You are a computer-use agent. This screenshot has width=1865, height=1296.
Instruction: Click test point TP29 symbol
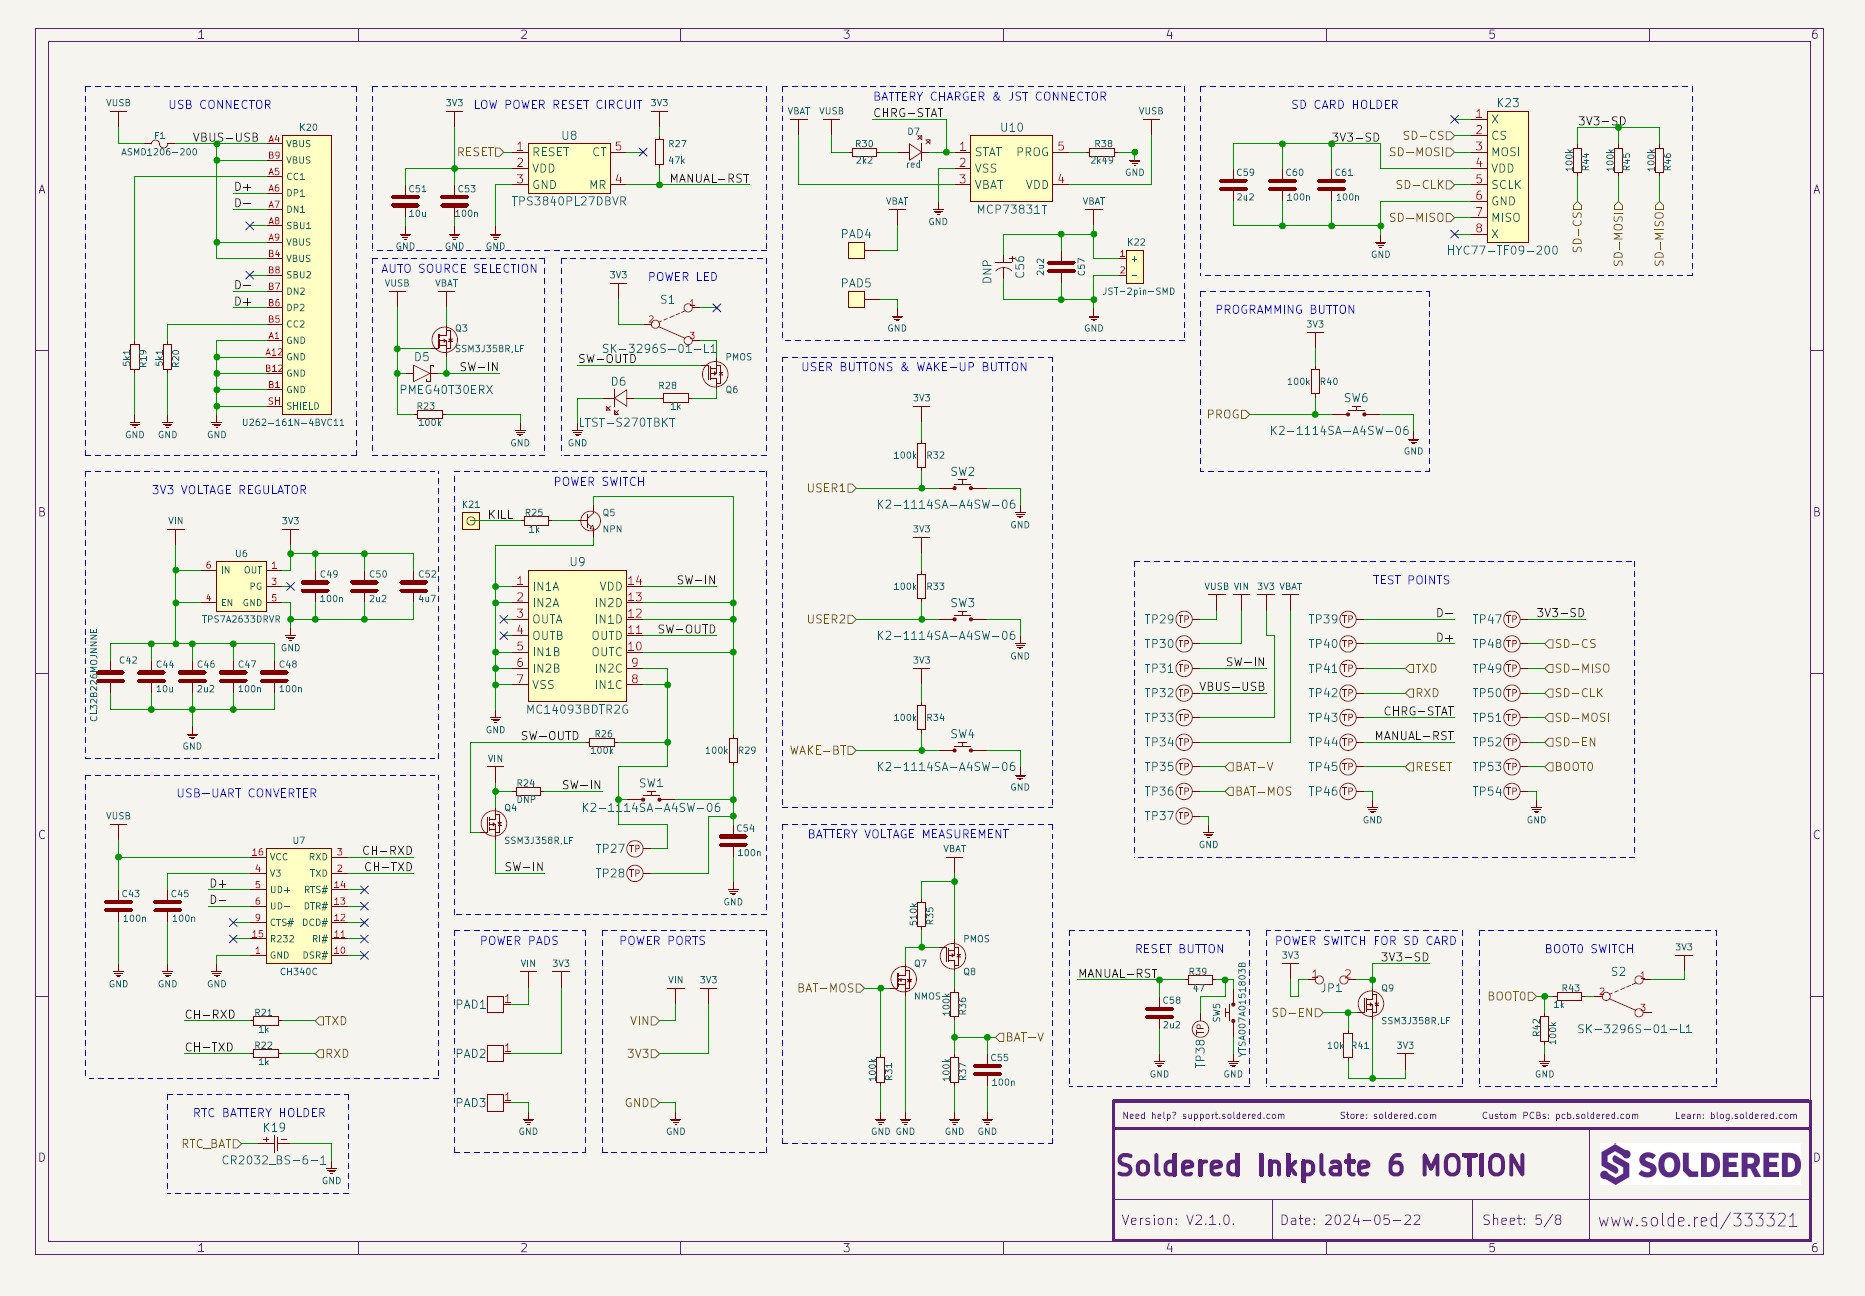pos(1184,619)
